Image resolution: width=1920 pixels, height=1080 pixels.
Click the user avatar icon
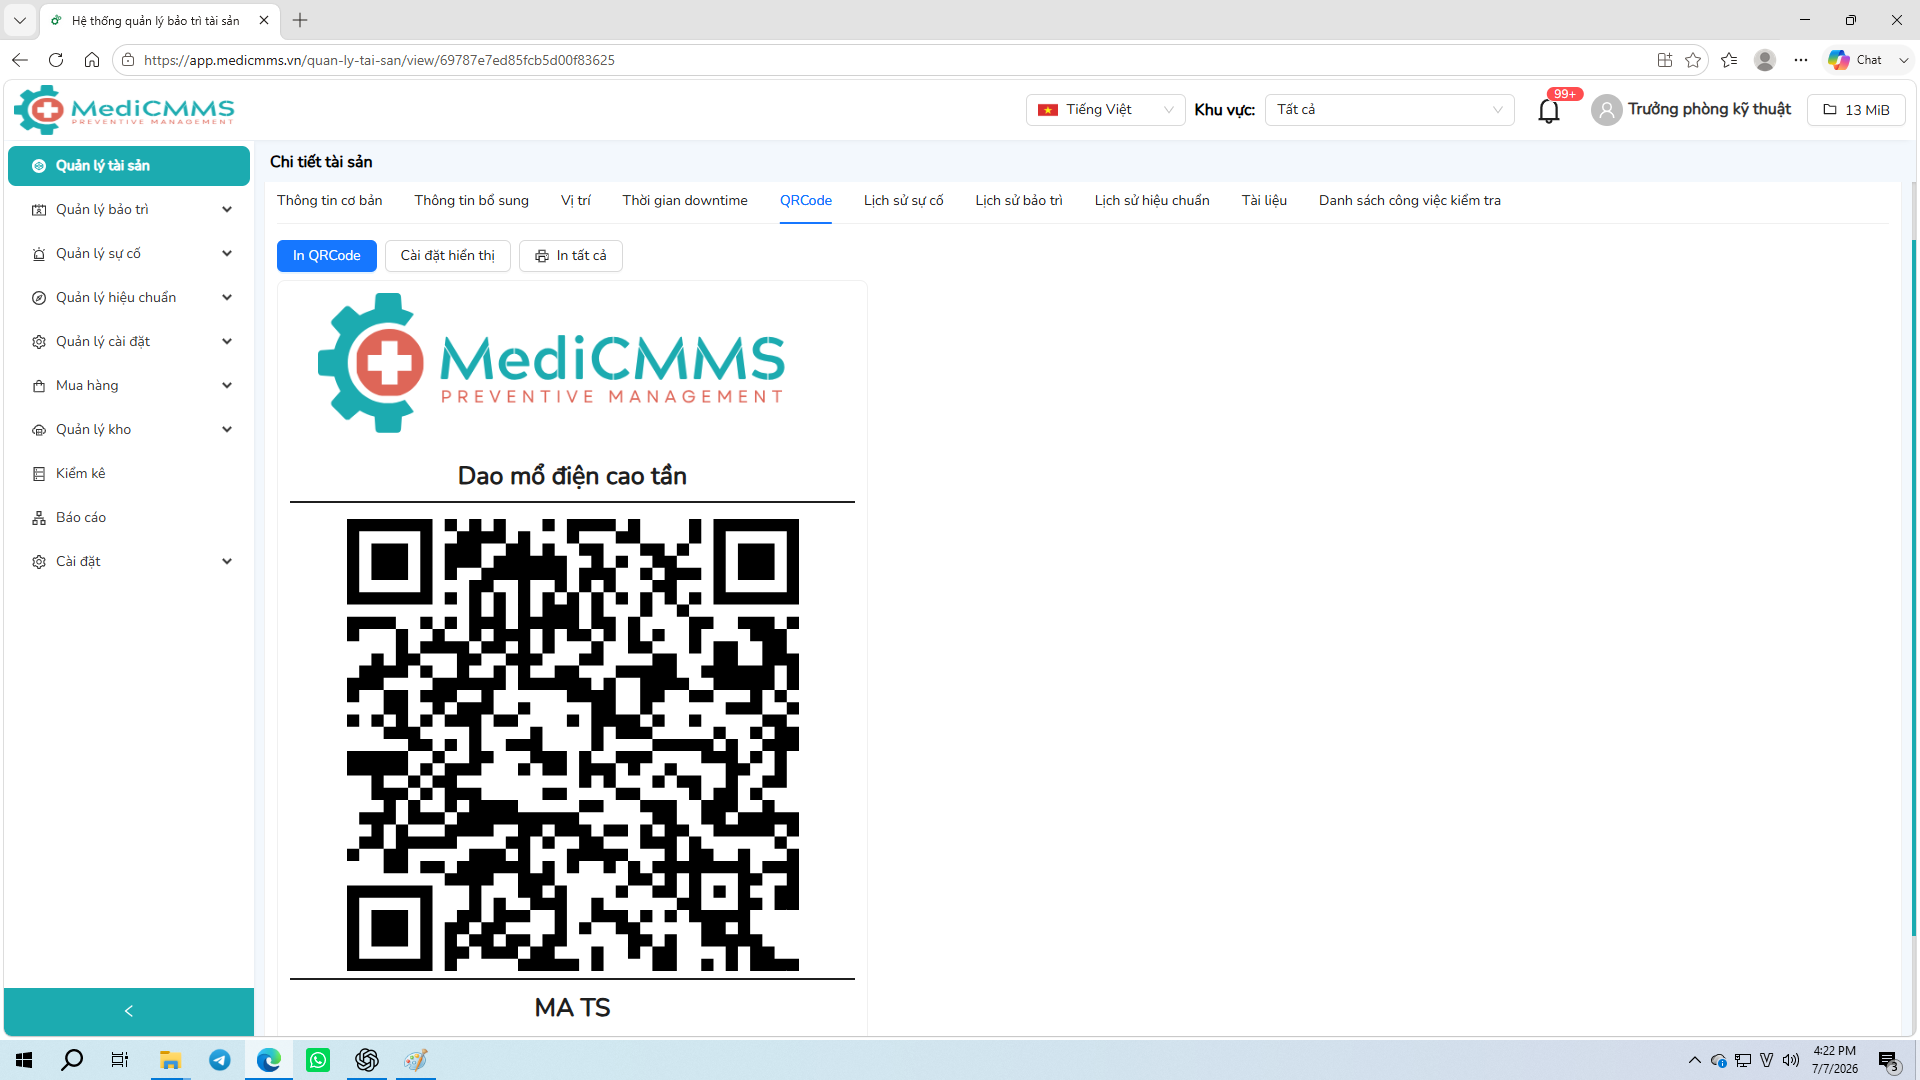(x=1606, y=110)
